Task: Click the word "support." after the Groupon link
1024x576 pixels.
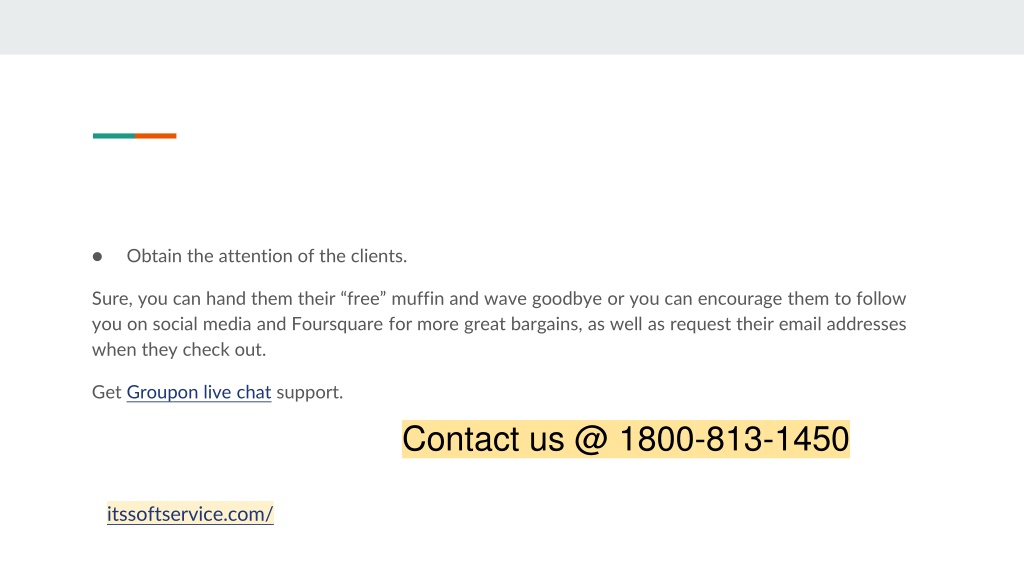Action: coord(310,392)
